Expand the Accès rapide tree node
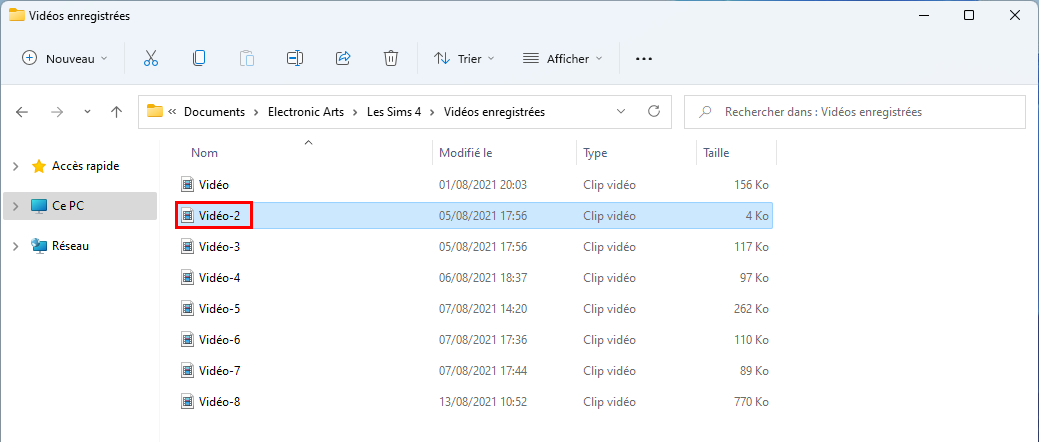Image resolution: width=1039 pixels, height=442 pixels. (15, 166)
